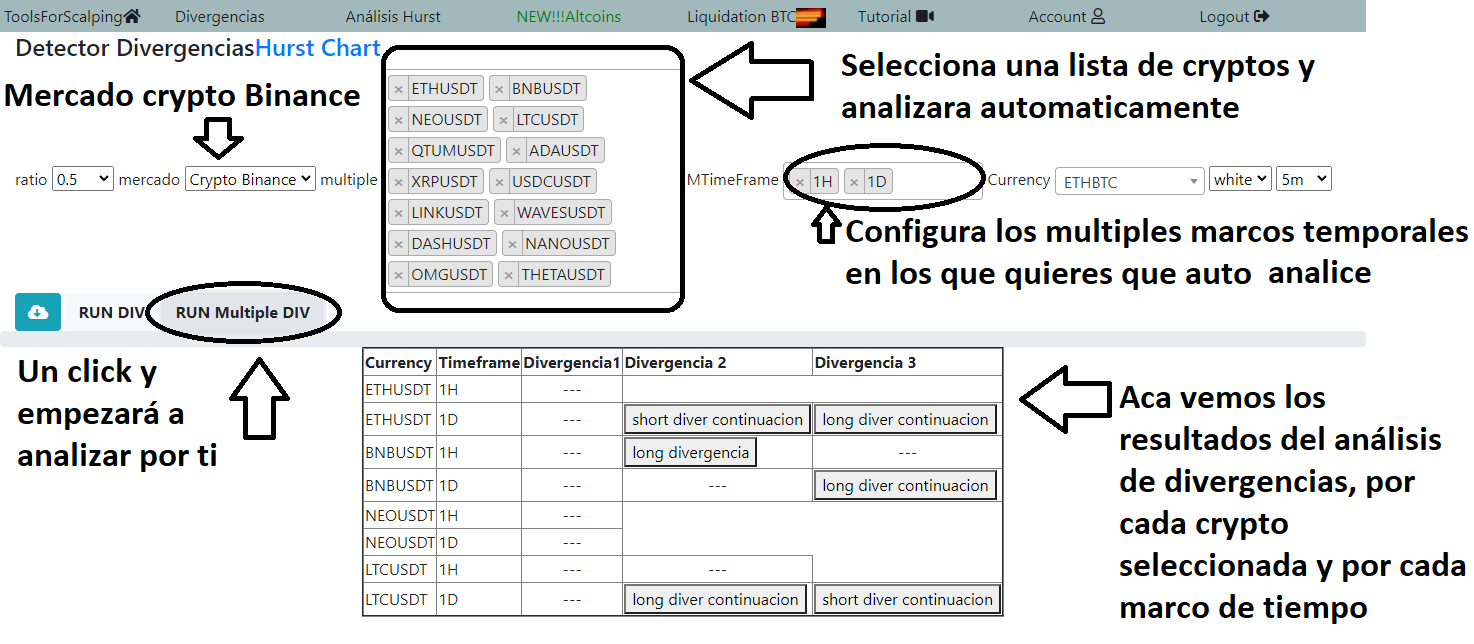Go to Análisis Hurst page
Viewport: 1474px width, 644px height.
pos(393,16)
